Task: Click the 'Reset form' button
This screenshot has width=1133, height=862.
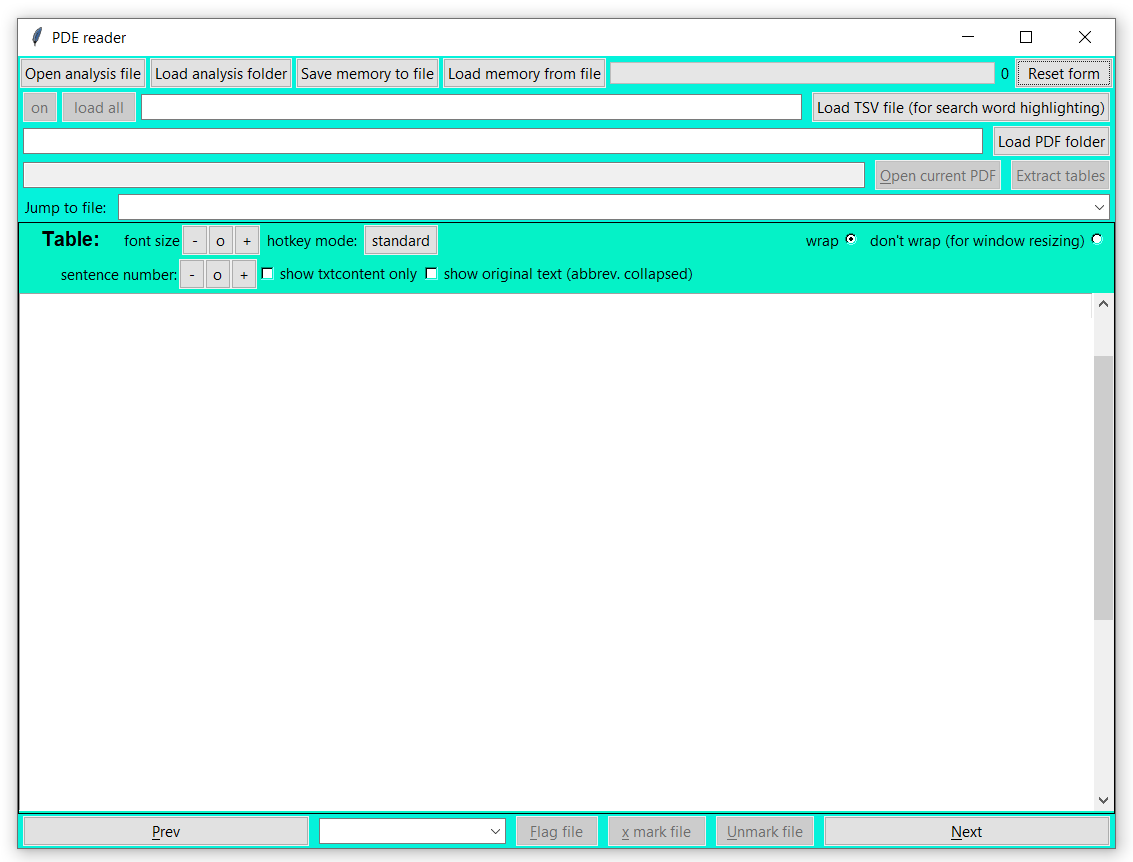Action: [1063, 74]
